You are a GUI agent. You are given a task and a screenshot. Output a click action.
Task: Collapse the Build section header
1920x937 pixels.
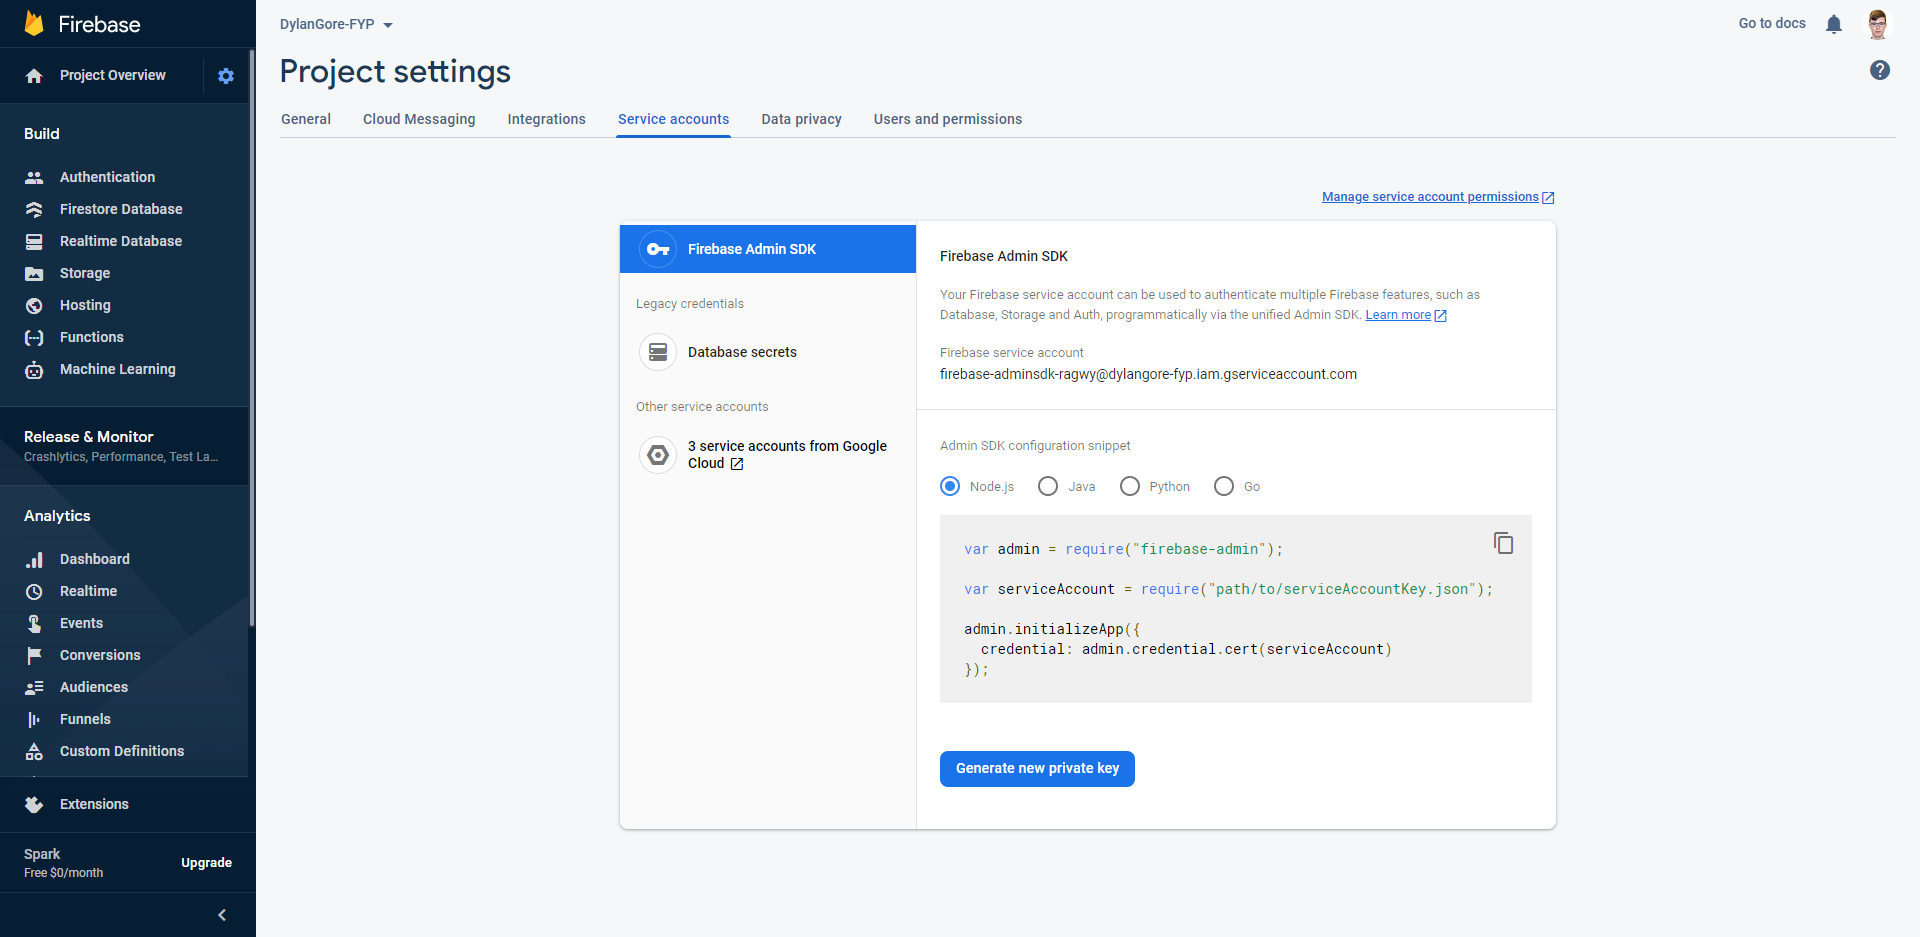pos(42,134)
